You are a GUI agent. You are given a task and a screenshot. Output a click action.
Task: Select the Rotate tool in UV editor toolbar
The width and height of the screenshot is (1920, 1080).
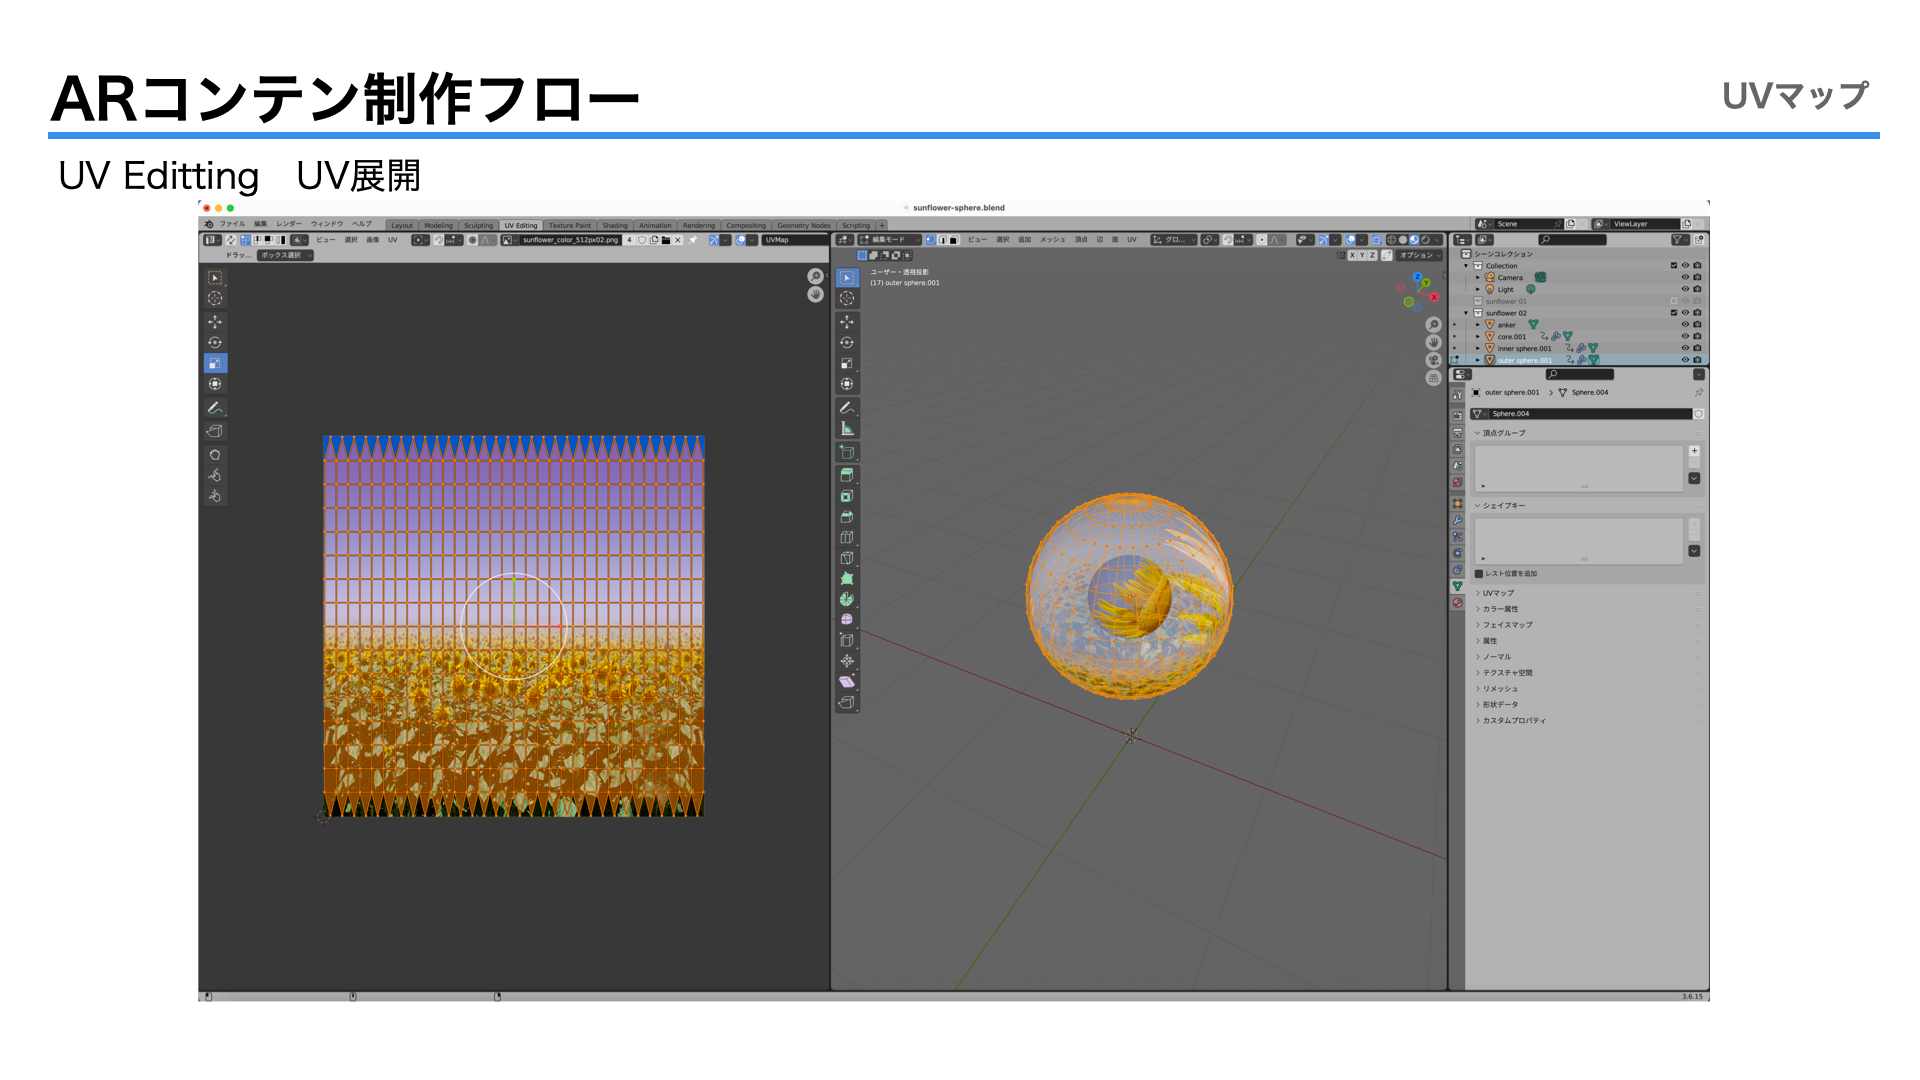click(x=215, y=342)
